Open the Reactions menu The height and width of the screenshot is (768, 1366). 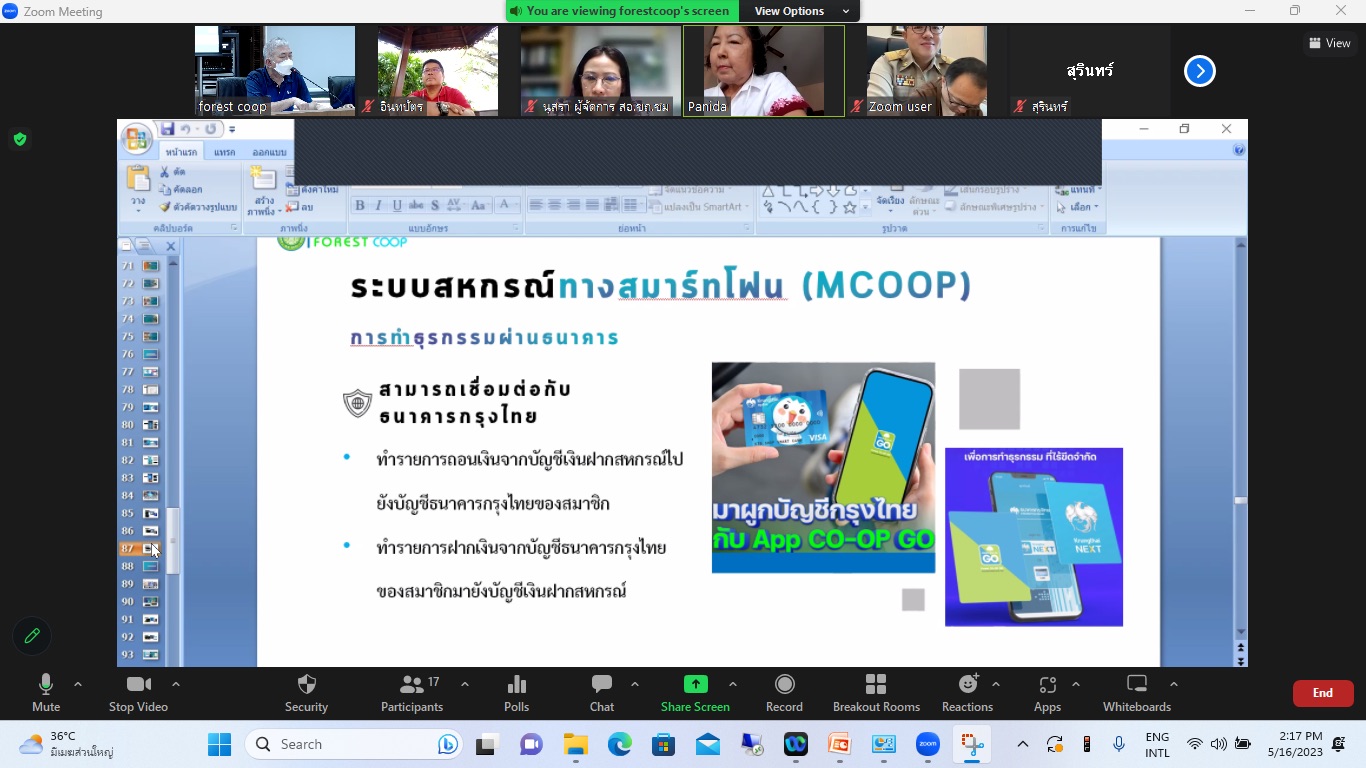(x=967, y=693)
